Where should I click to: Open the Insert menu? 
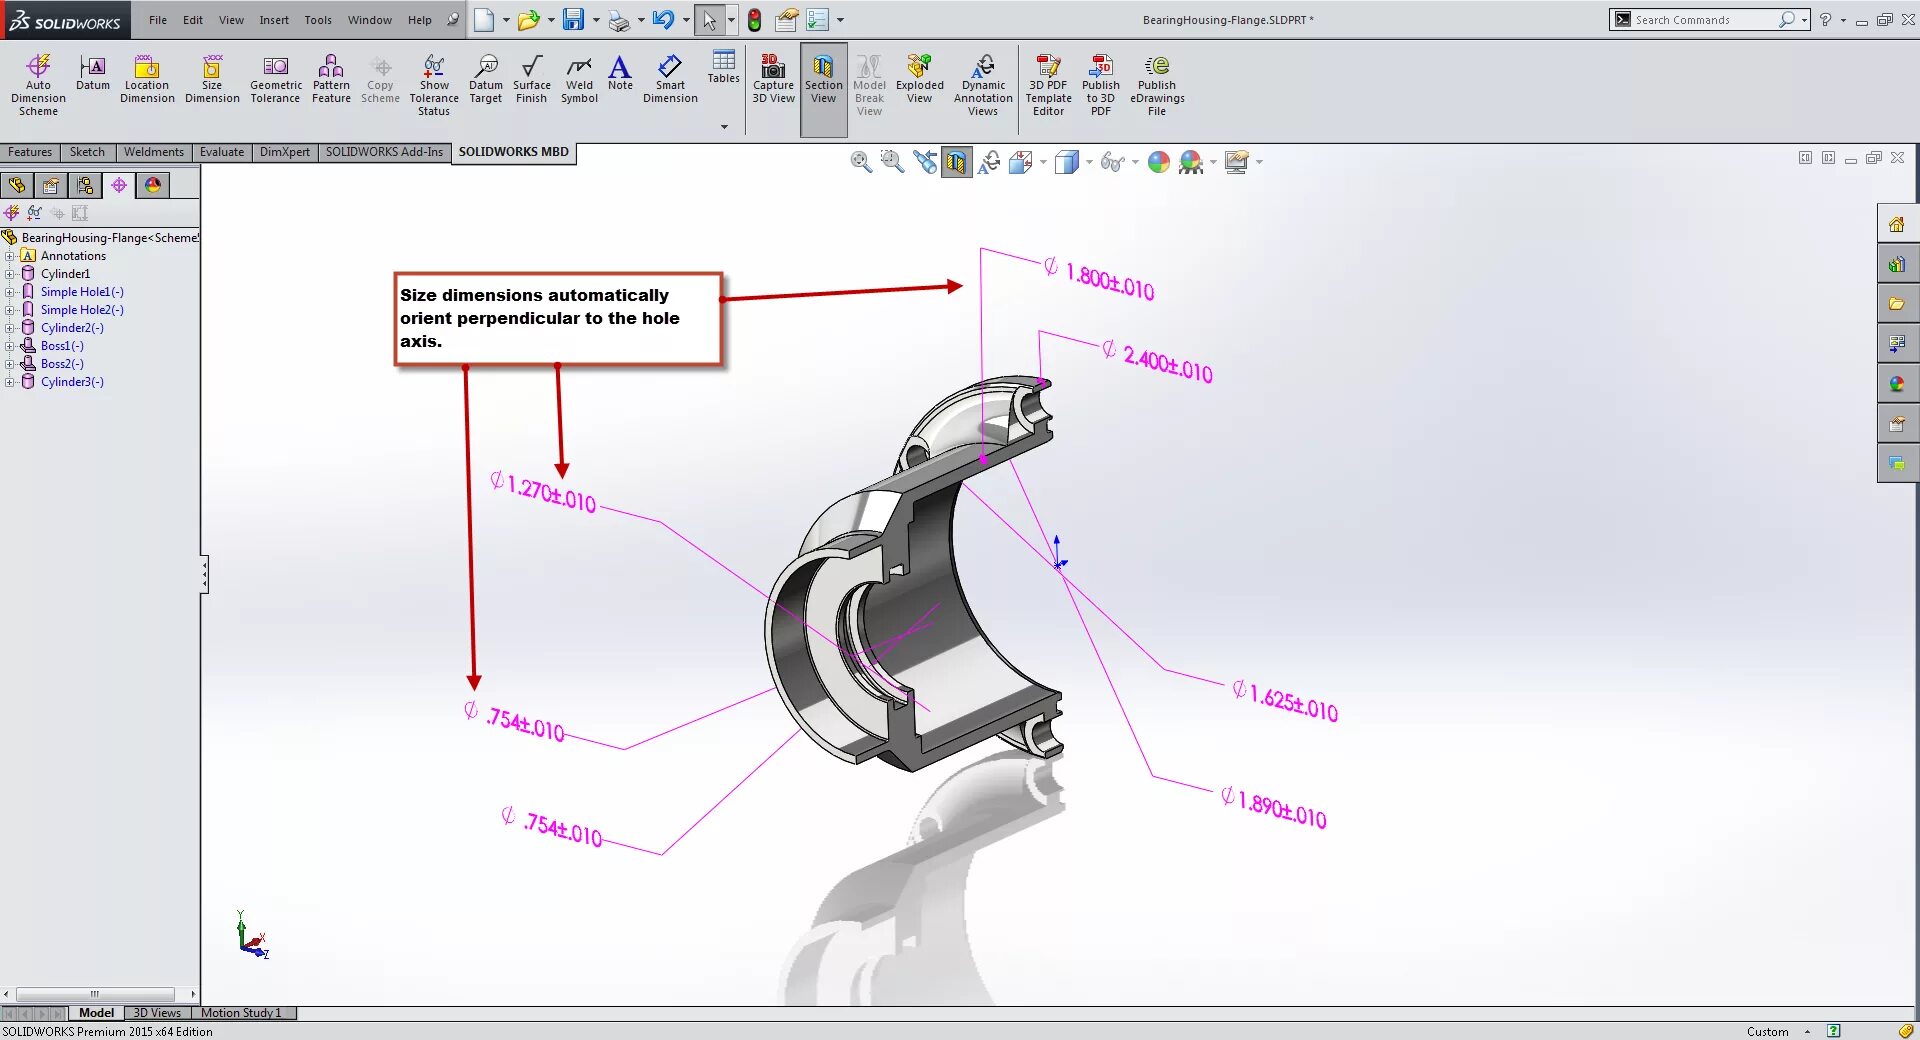[274, 19]
